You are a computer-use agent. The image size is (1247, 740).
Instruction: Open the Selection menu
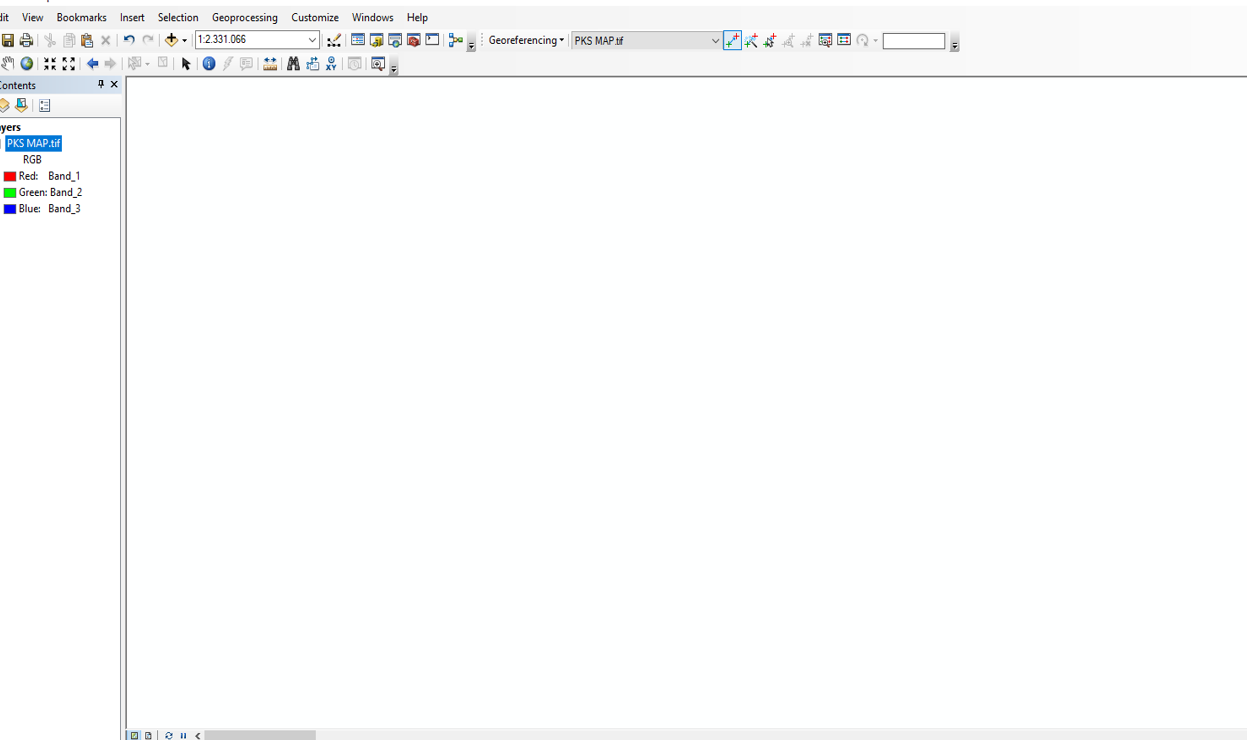point(178,17)
